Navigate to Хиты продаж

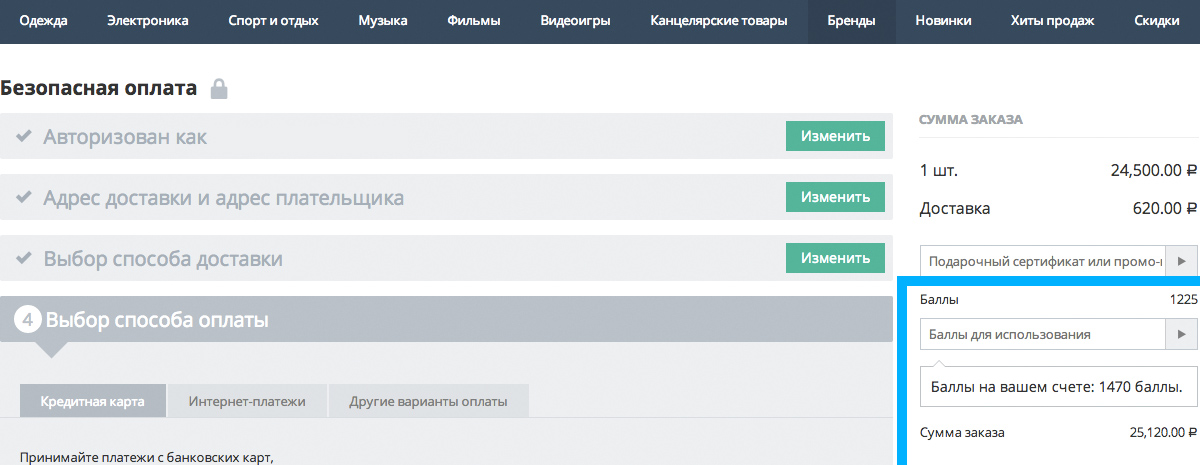pos(1052,21)
